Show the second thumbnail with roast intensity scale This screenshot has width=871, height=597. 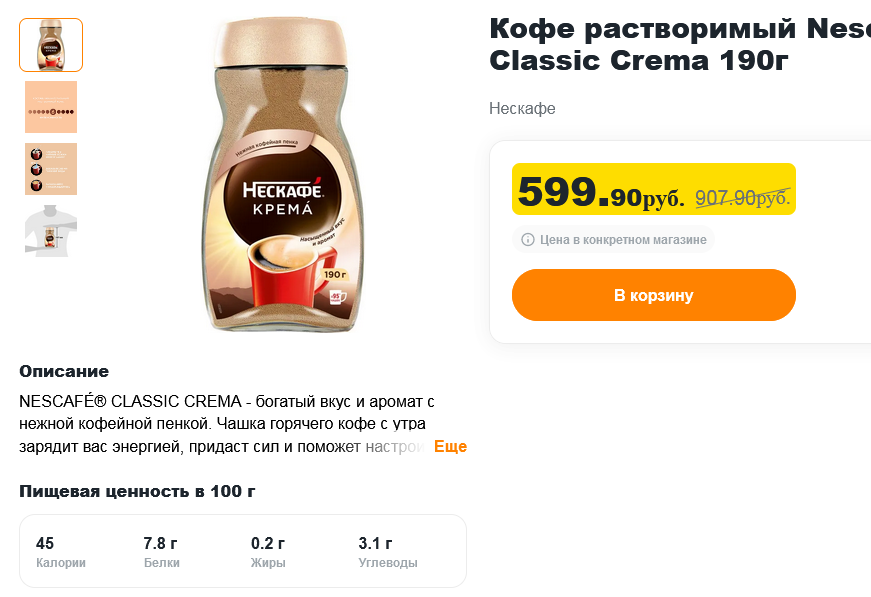[x=51, y=107]
